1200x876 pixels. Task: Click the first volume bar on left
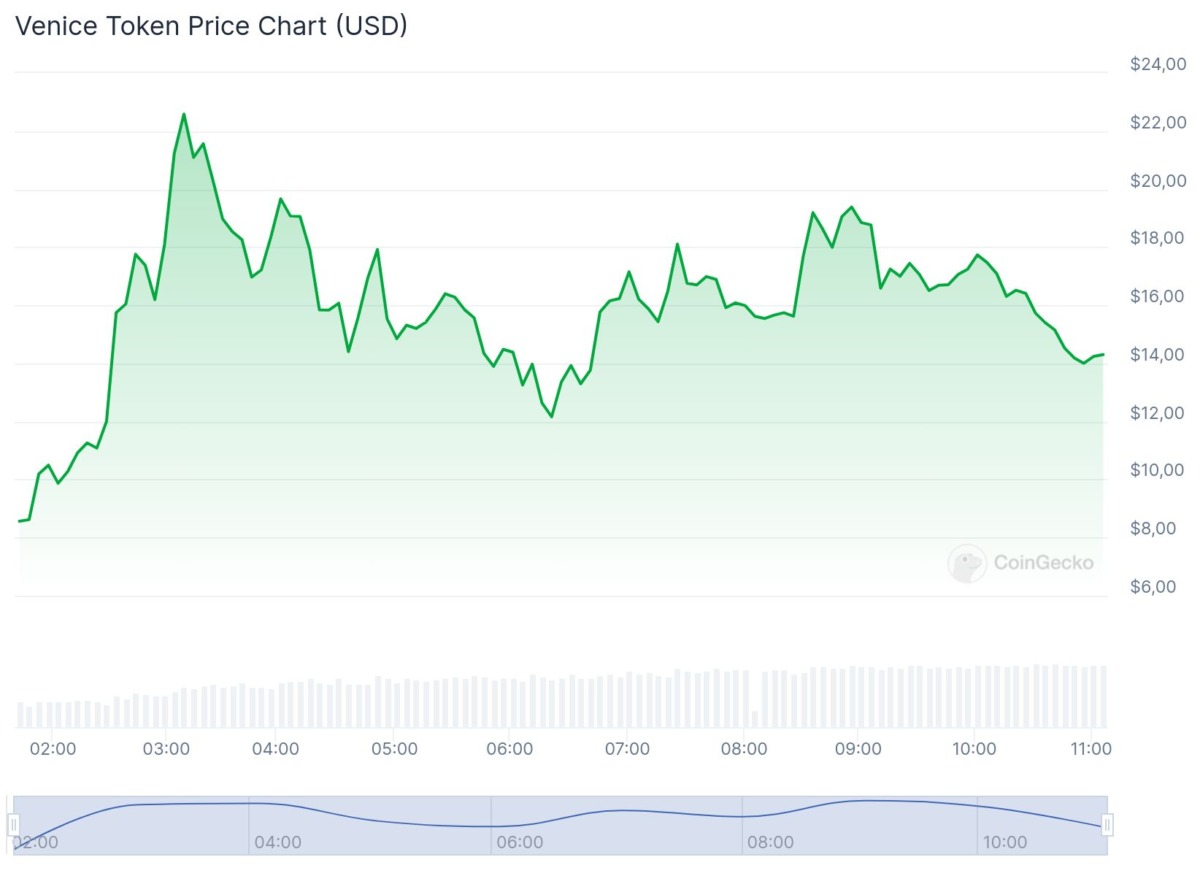(20, 714)
